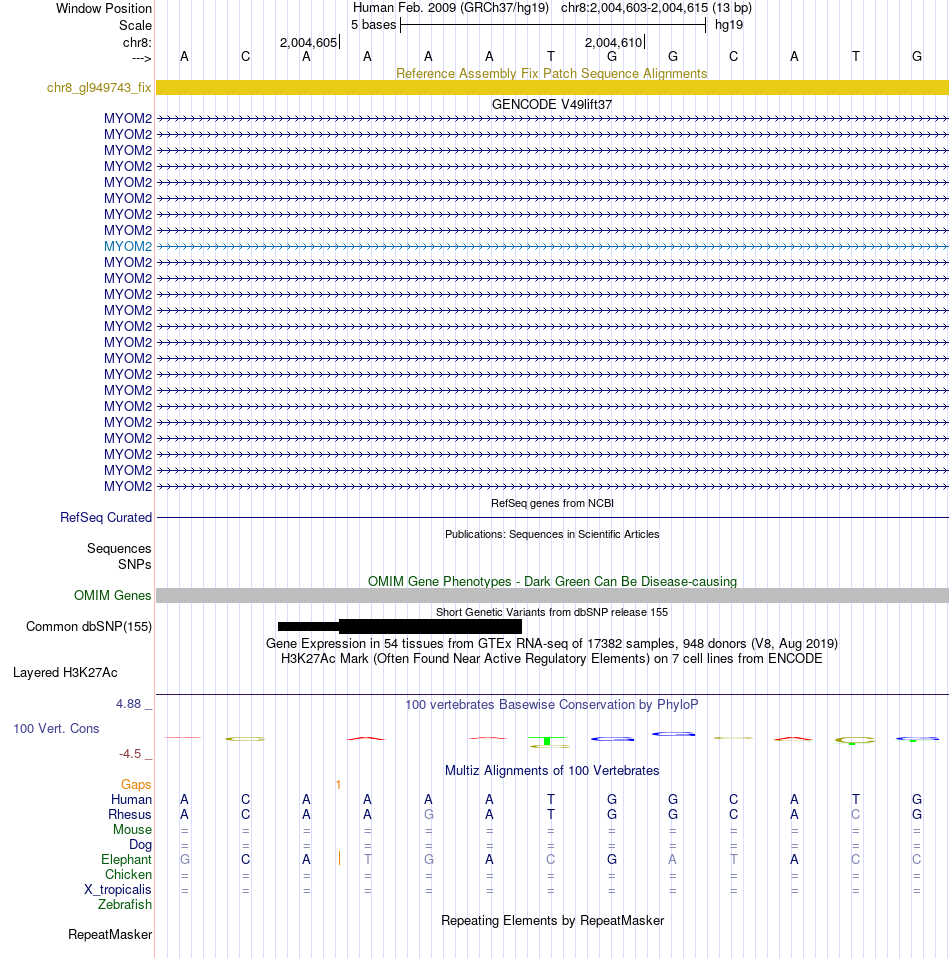Viewport: 950px width, 958px height.
Task: Click the orange Gaps label
Action: 136,784
